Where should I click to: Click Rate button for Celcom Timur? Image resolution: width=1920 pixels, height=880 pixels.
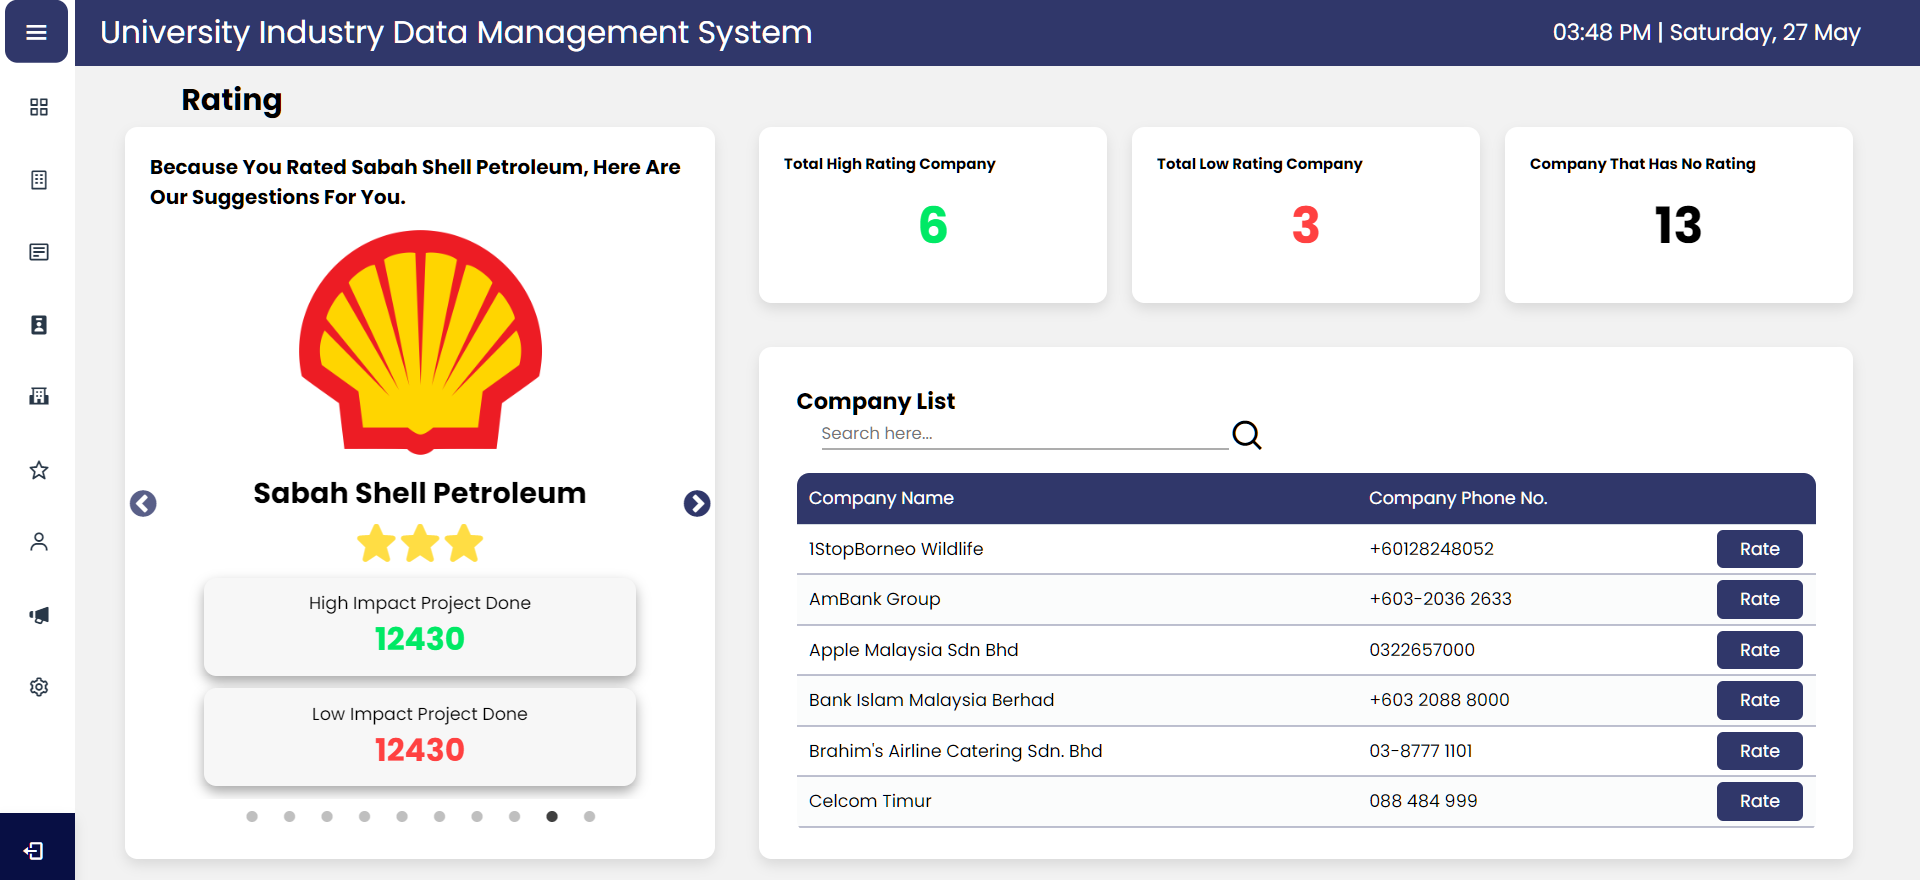coord(1759,801)
